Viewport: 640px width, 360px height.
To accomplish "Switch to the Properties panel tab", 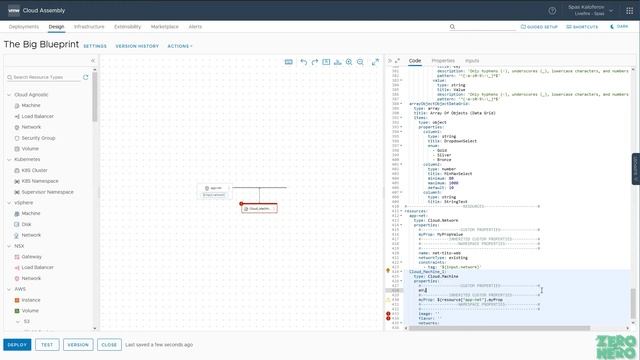I will click(443, 60).
